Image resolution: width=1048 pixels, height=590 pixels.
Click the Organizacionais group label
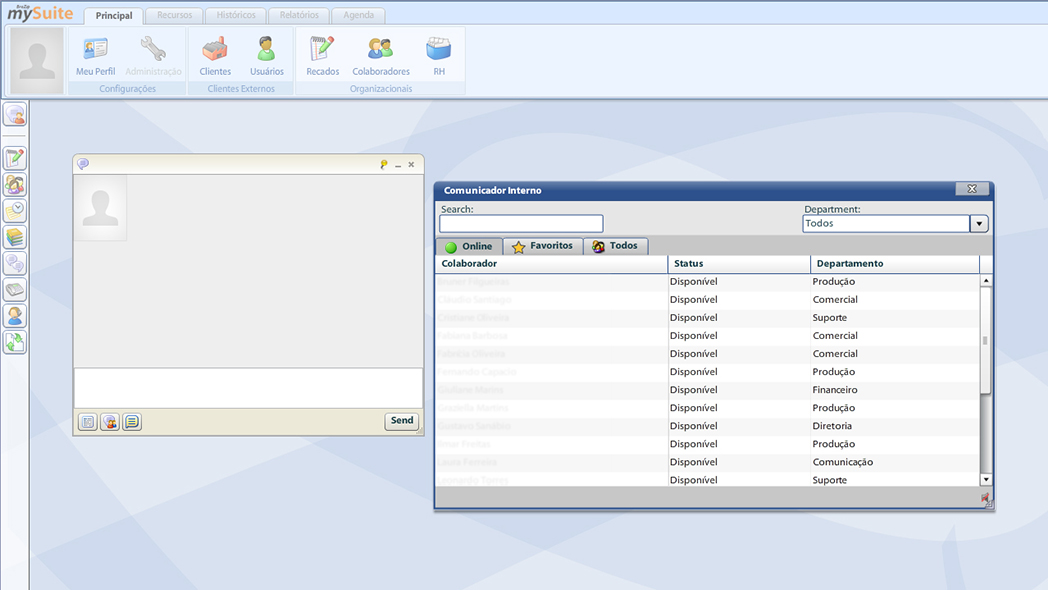point(381,89)
